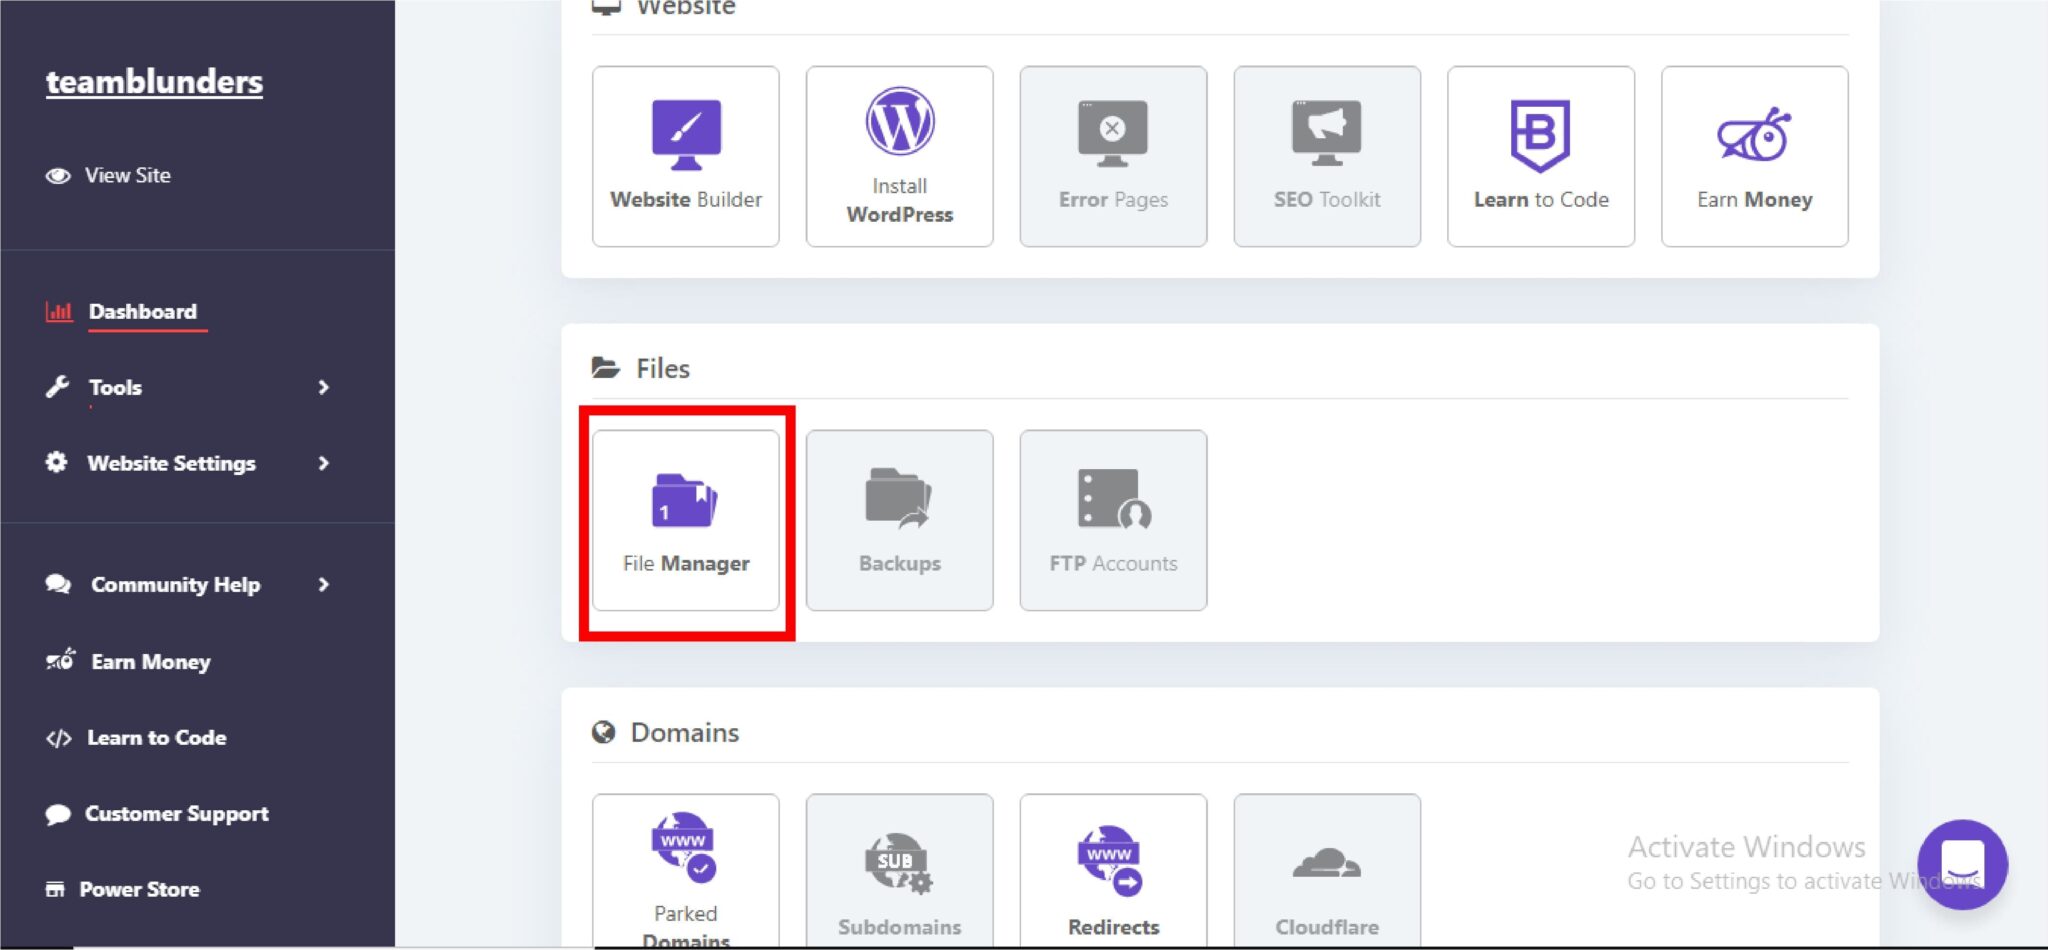Click the teamblunders account link
The width and height of the screenshot is (2048, 950).
tap(154, 82)
